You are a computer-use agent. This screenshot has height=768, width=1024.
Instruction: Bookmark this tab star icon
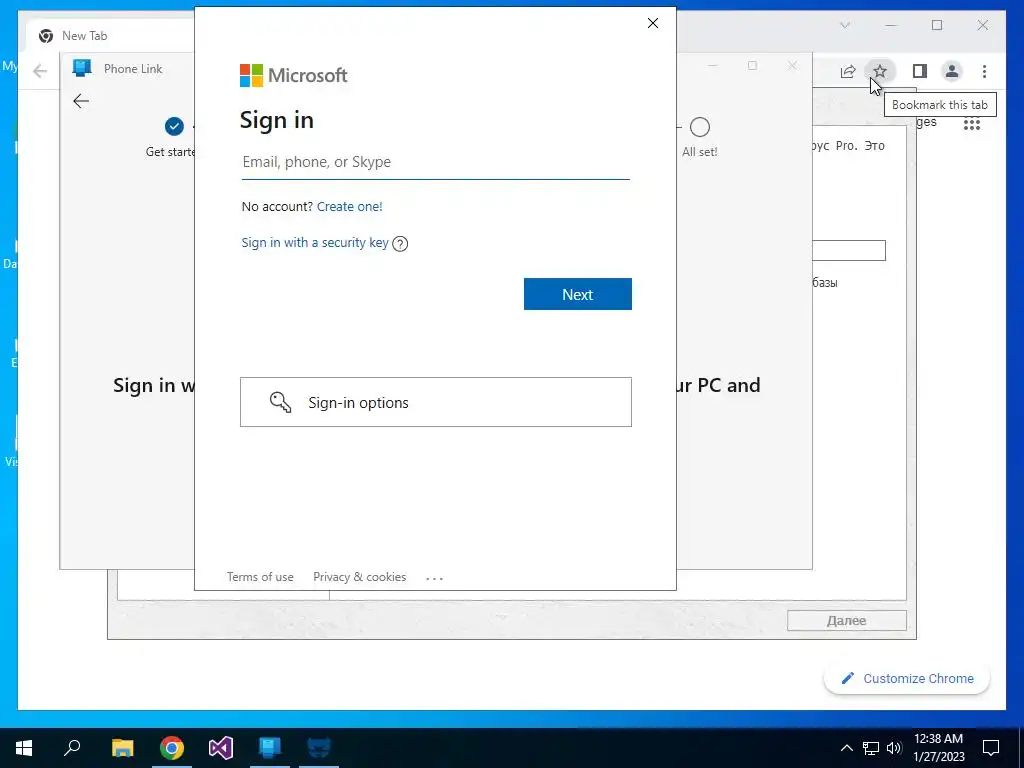coord(880,71)
